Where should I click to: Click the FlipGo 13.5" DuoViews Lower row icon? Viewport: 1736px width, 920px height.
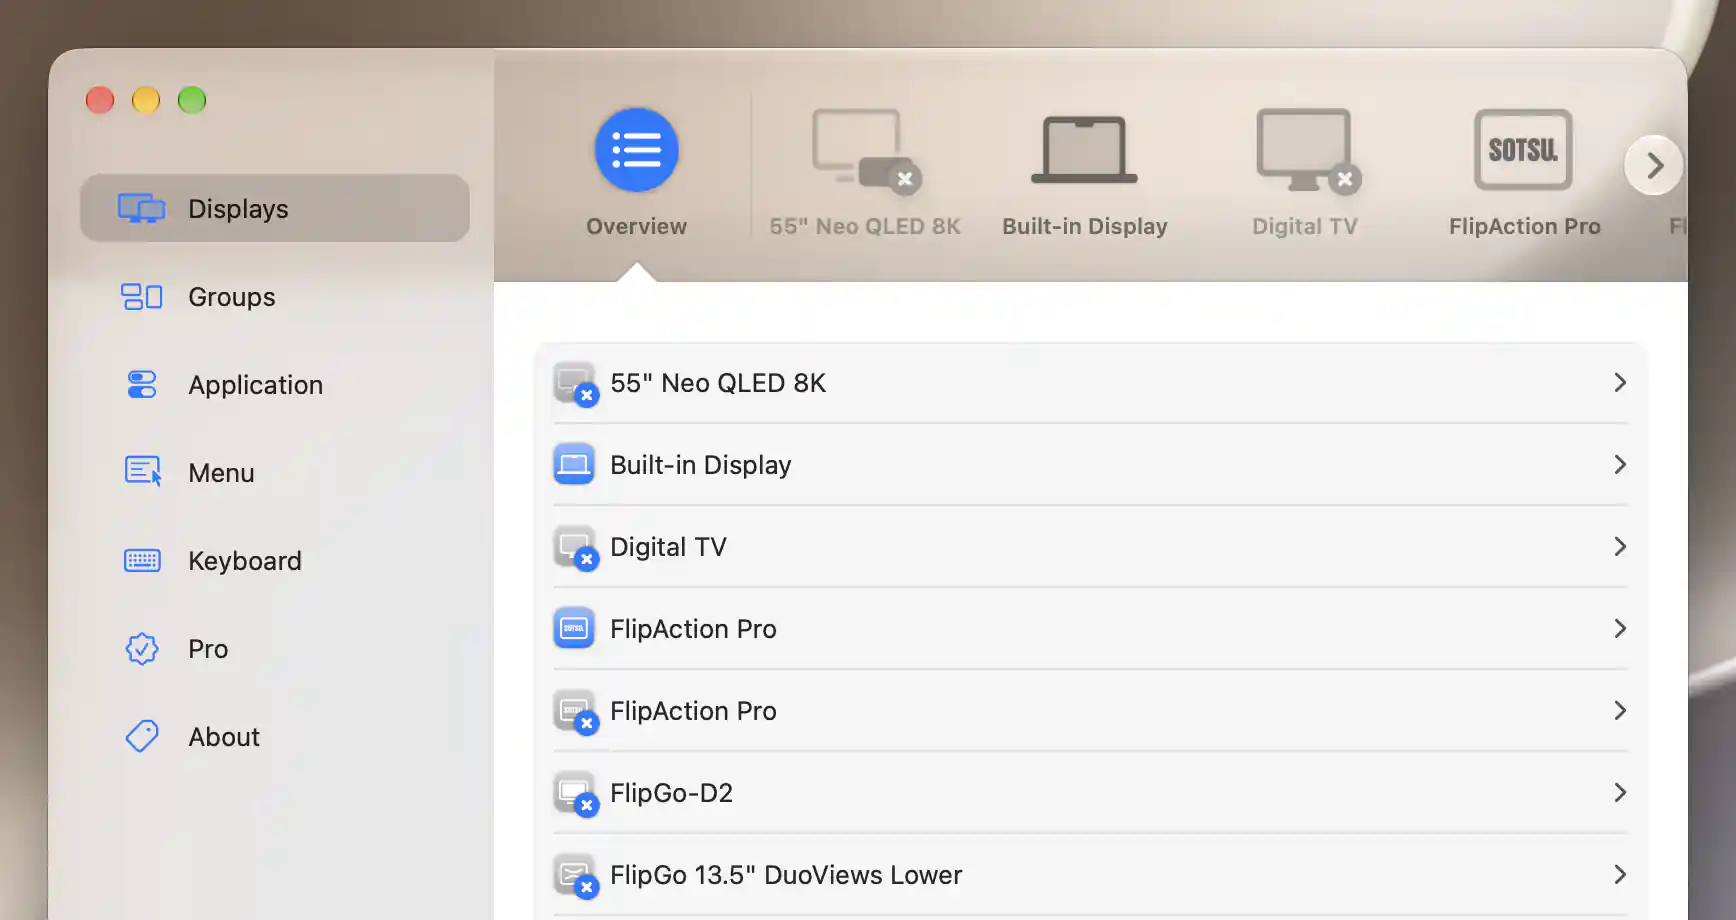click(575, 876)
